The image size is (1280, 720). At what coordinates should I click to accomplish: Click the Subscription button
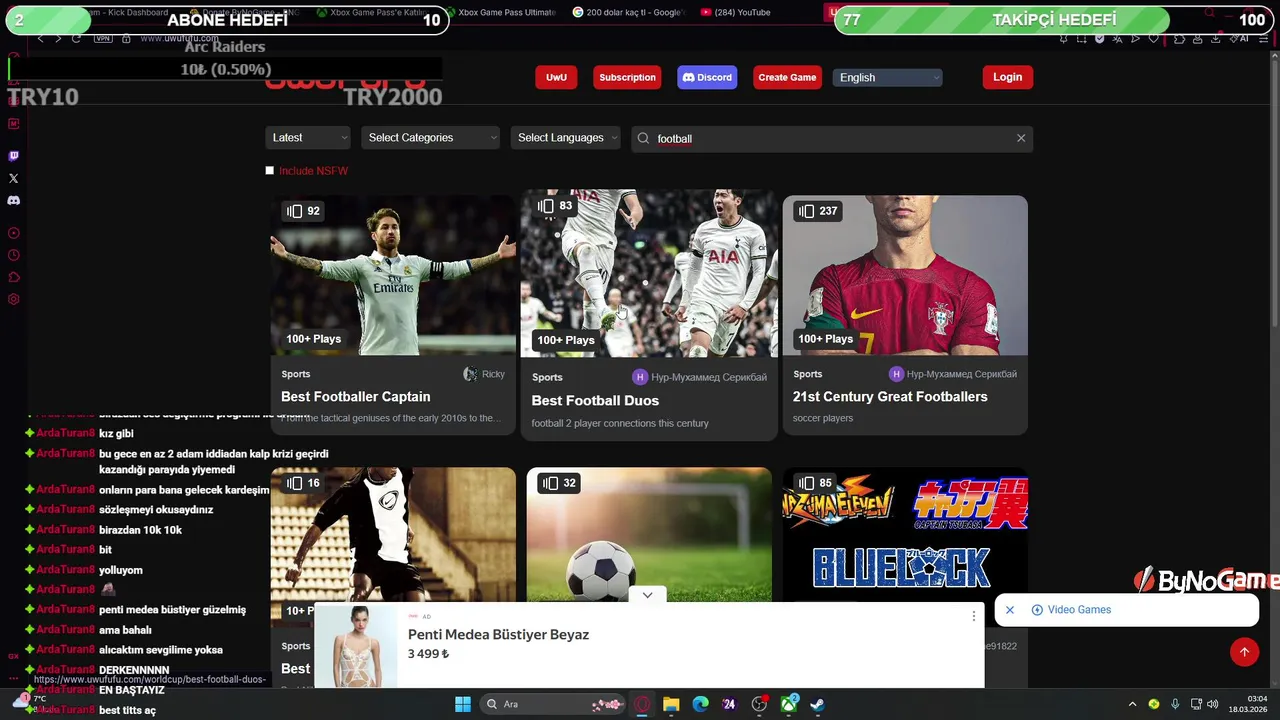click(627, 77)
